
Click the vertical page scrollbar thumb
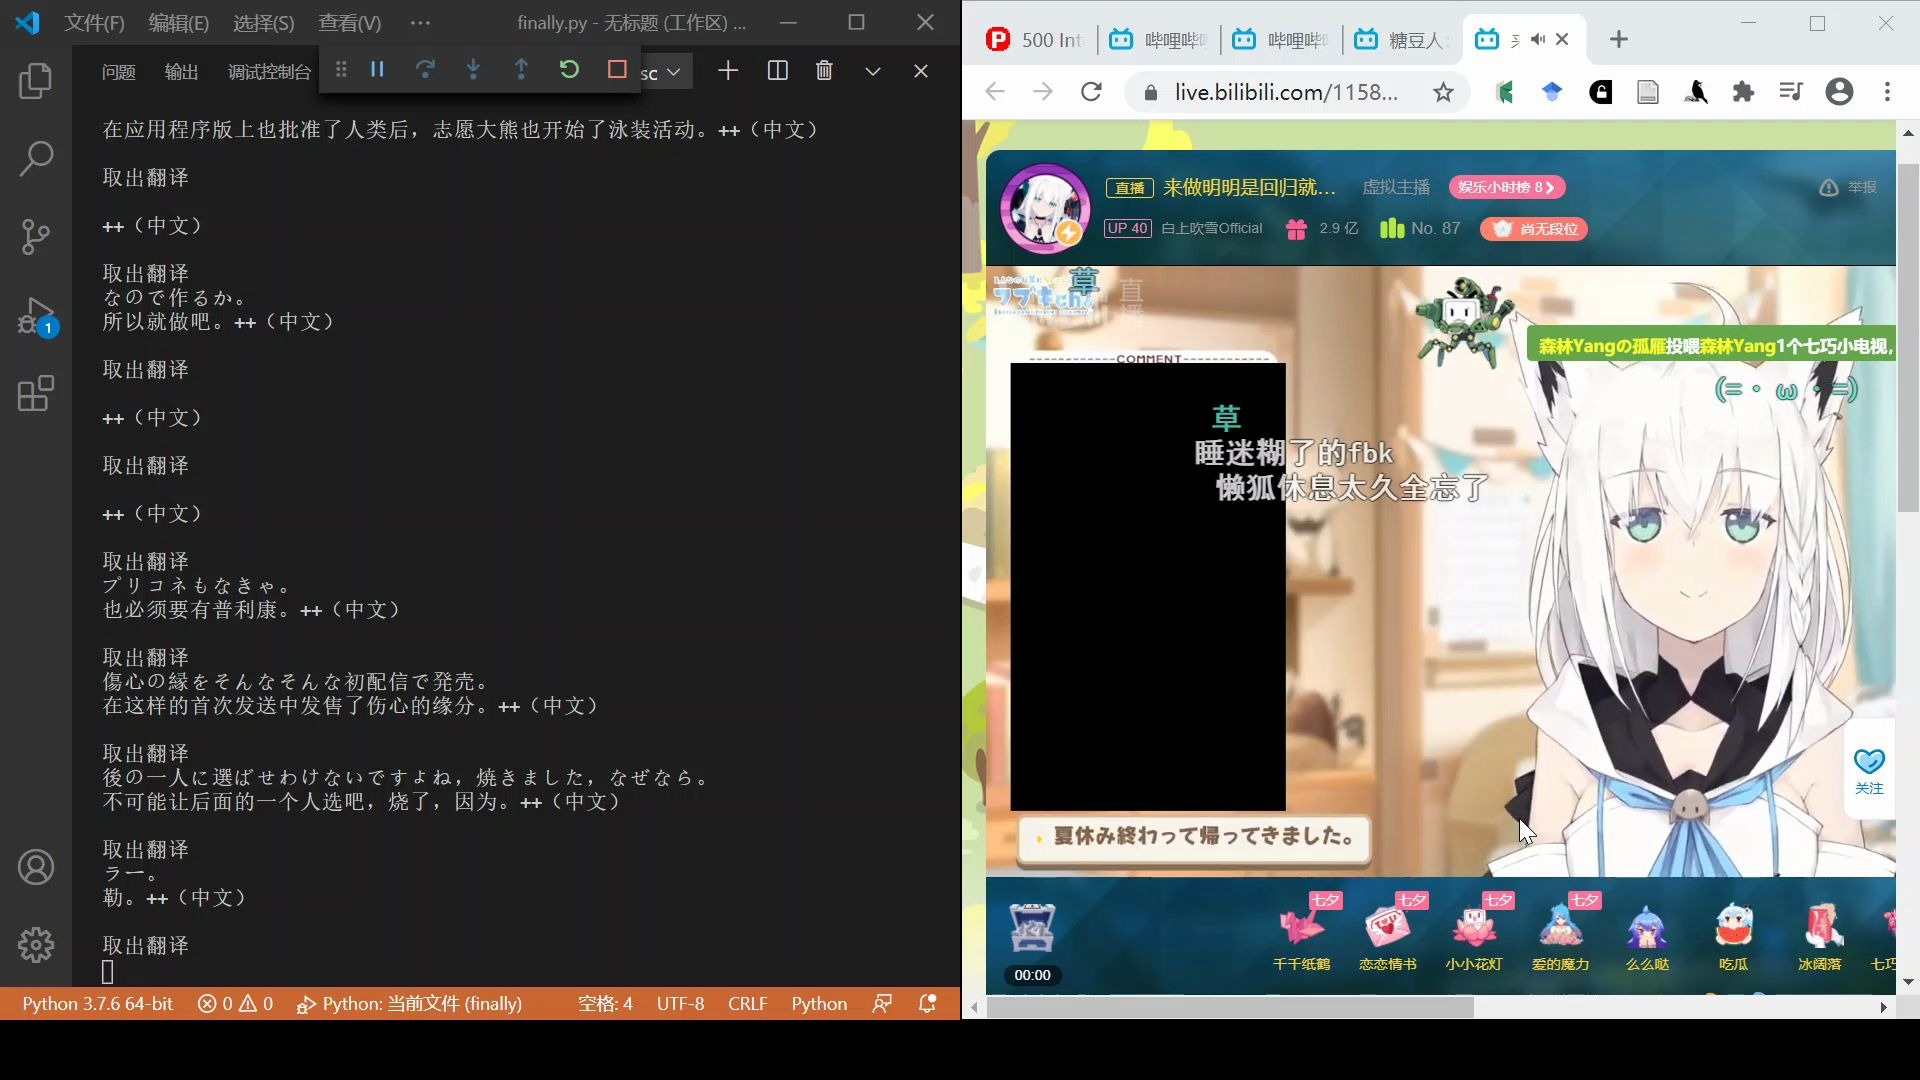[1908, 340]
